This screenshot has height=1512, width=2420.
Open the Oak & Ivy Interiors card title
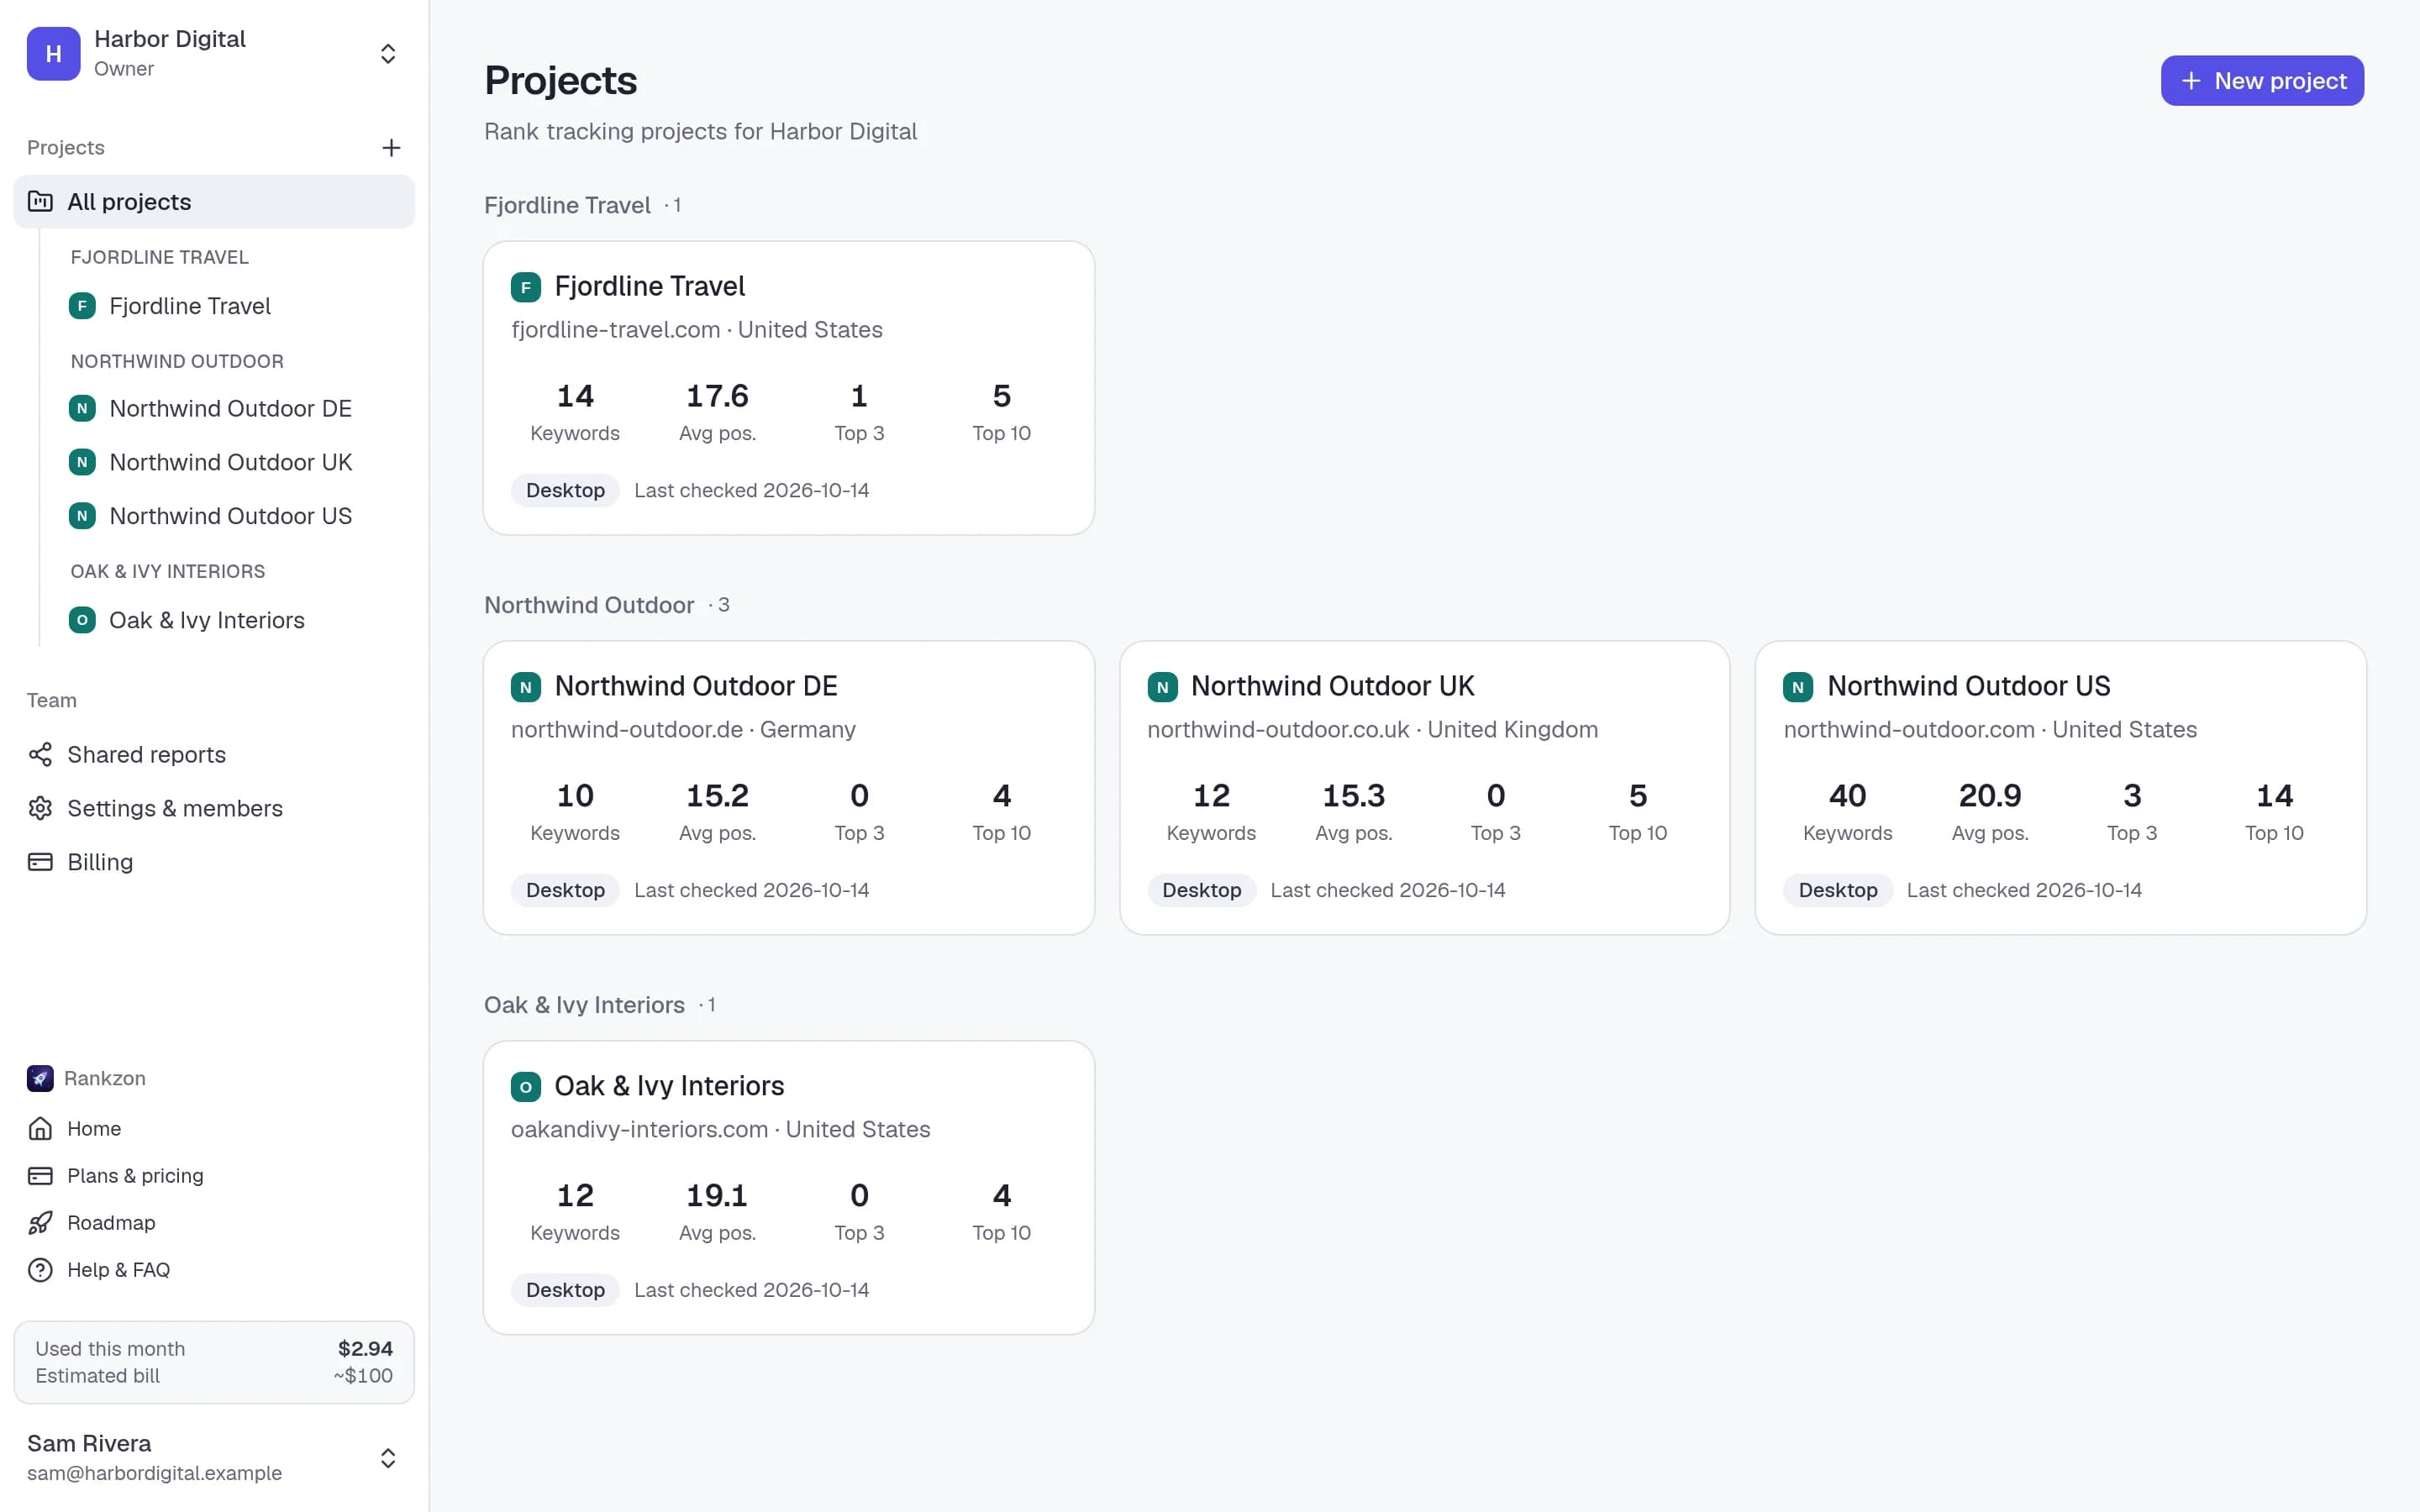pyautogui.click(x=669, y=1086)
